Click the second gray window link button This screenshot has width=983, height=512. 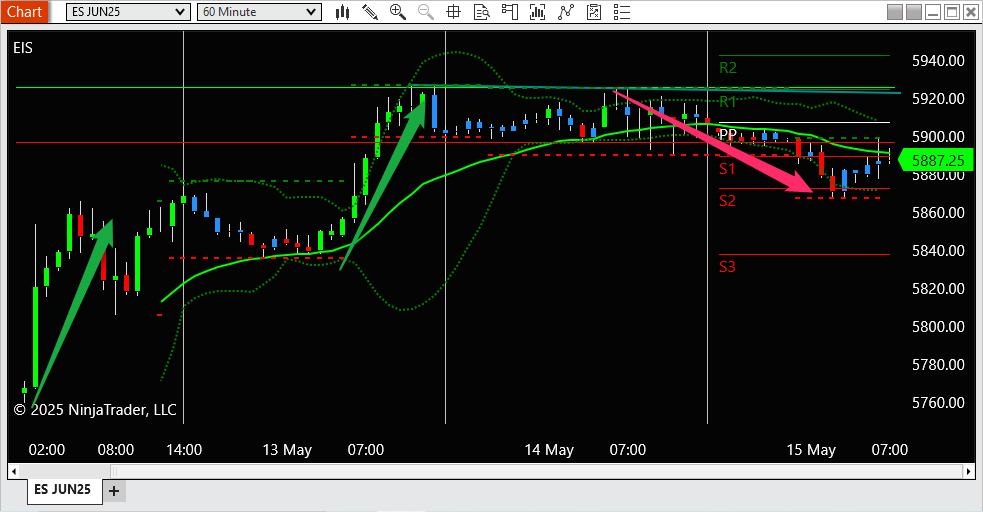tap(914, 12)
